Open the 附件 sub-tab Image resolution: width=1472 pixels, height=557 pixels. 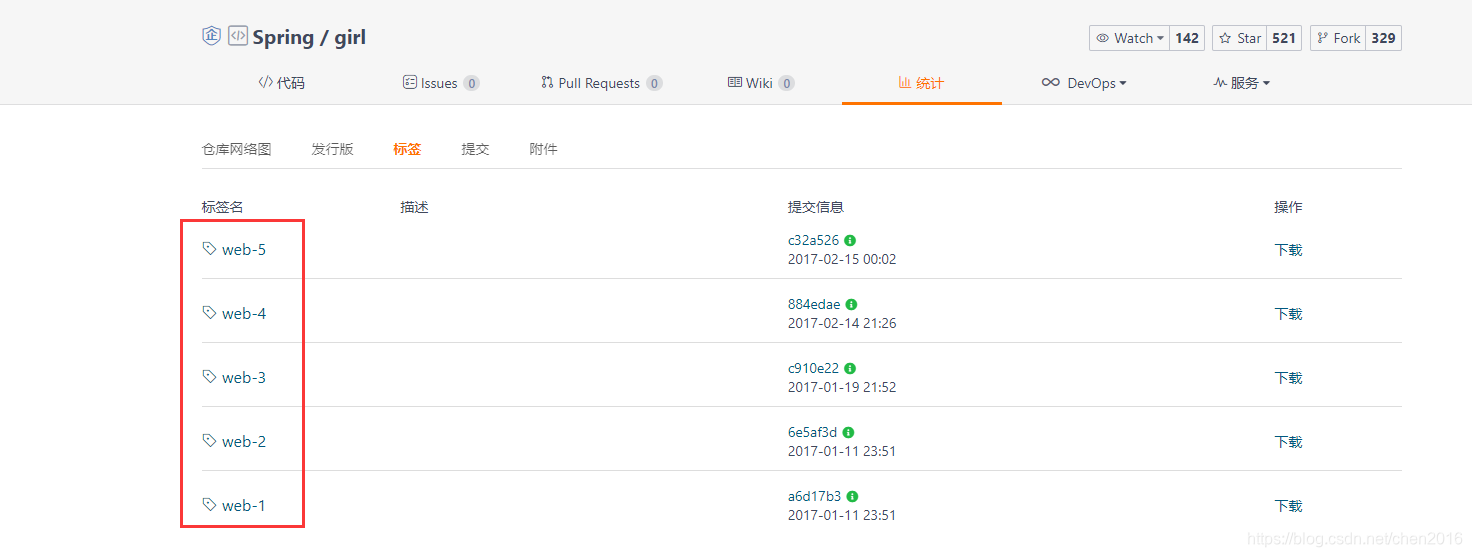(x=543, y=149)
